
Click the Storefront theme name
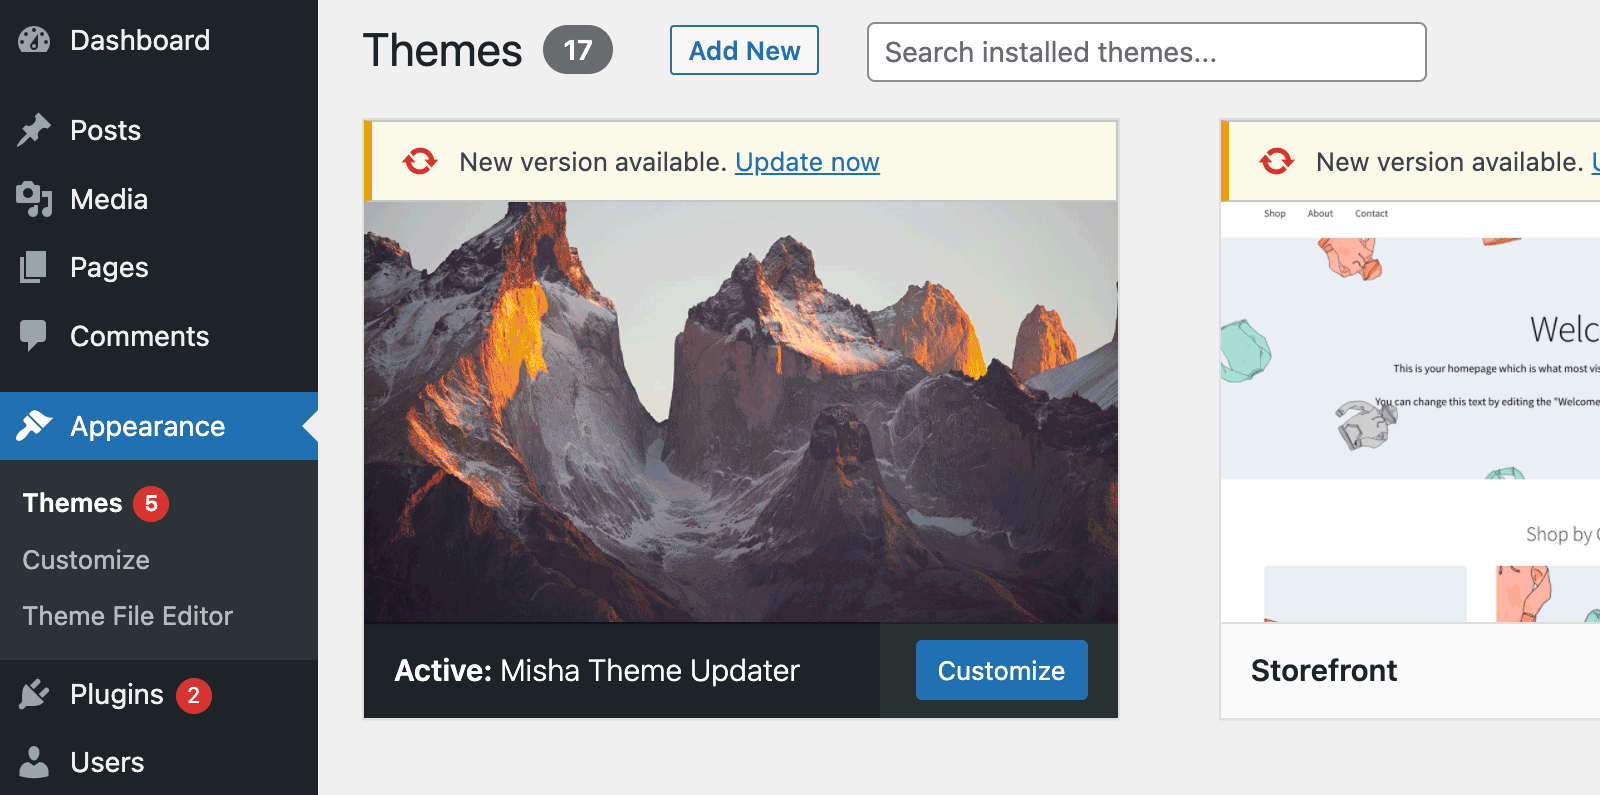click(1324, 670)
